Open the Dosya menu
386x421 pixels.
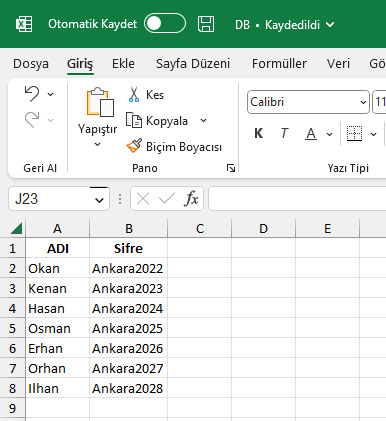(x=31, y=63)
